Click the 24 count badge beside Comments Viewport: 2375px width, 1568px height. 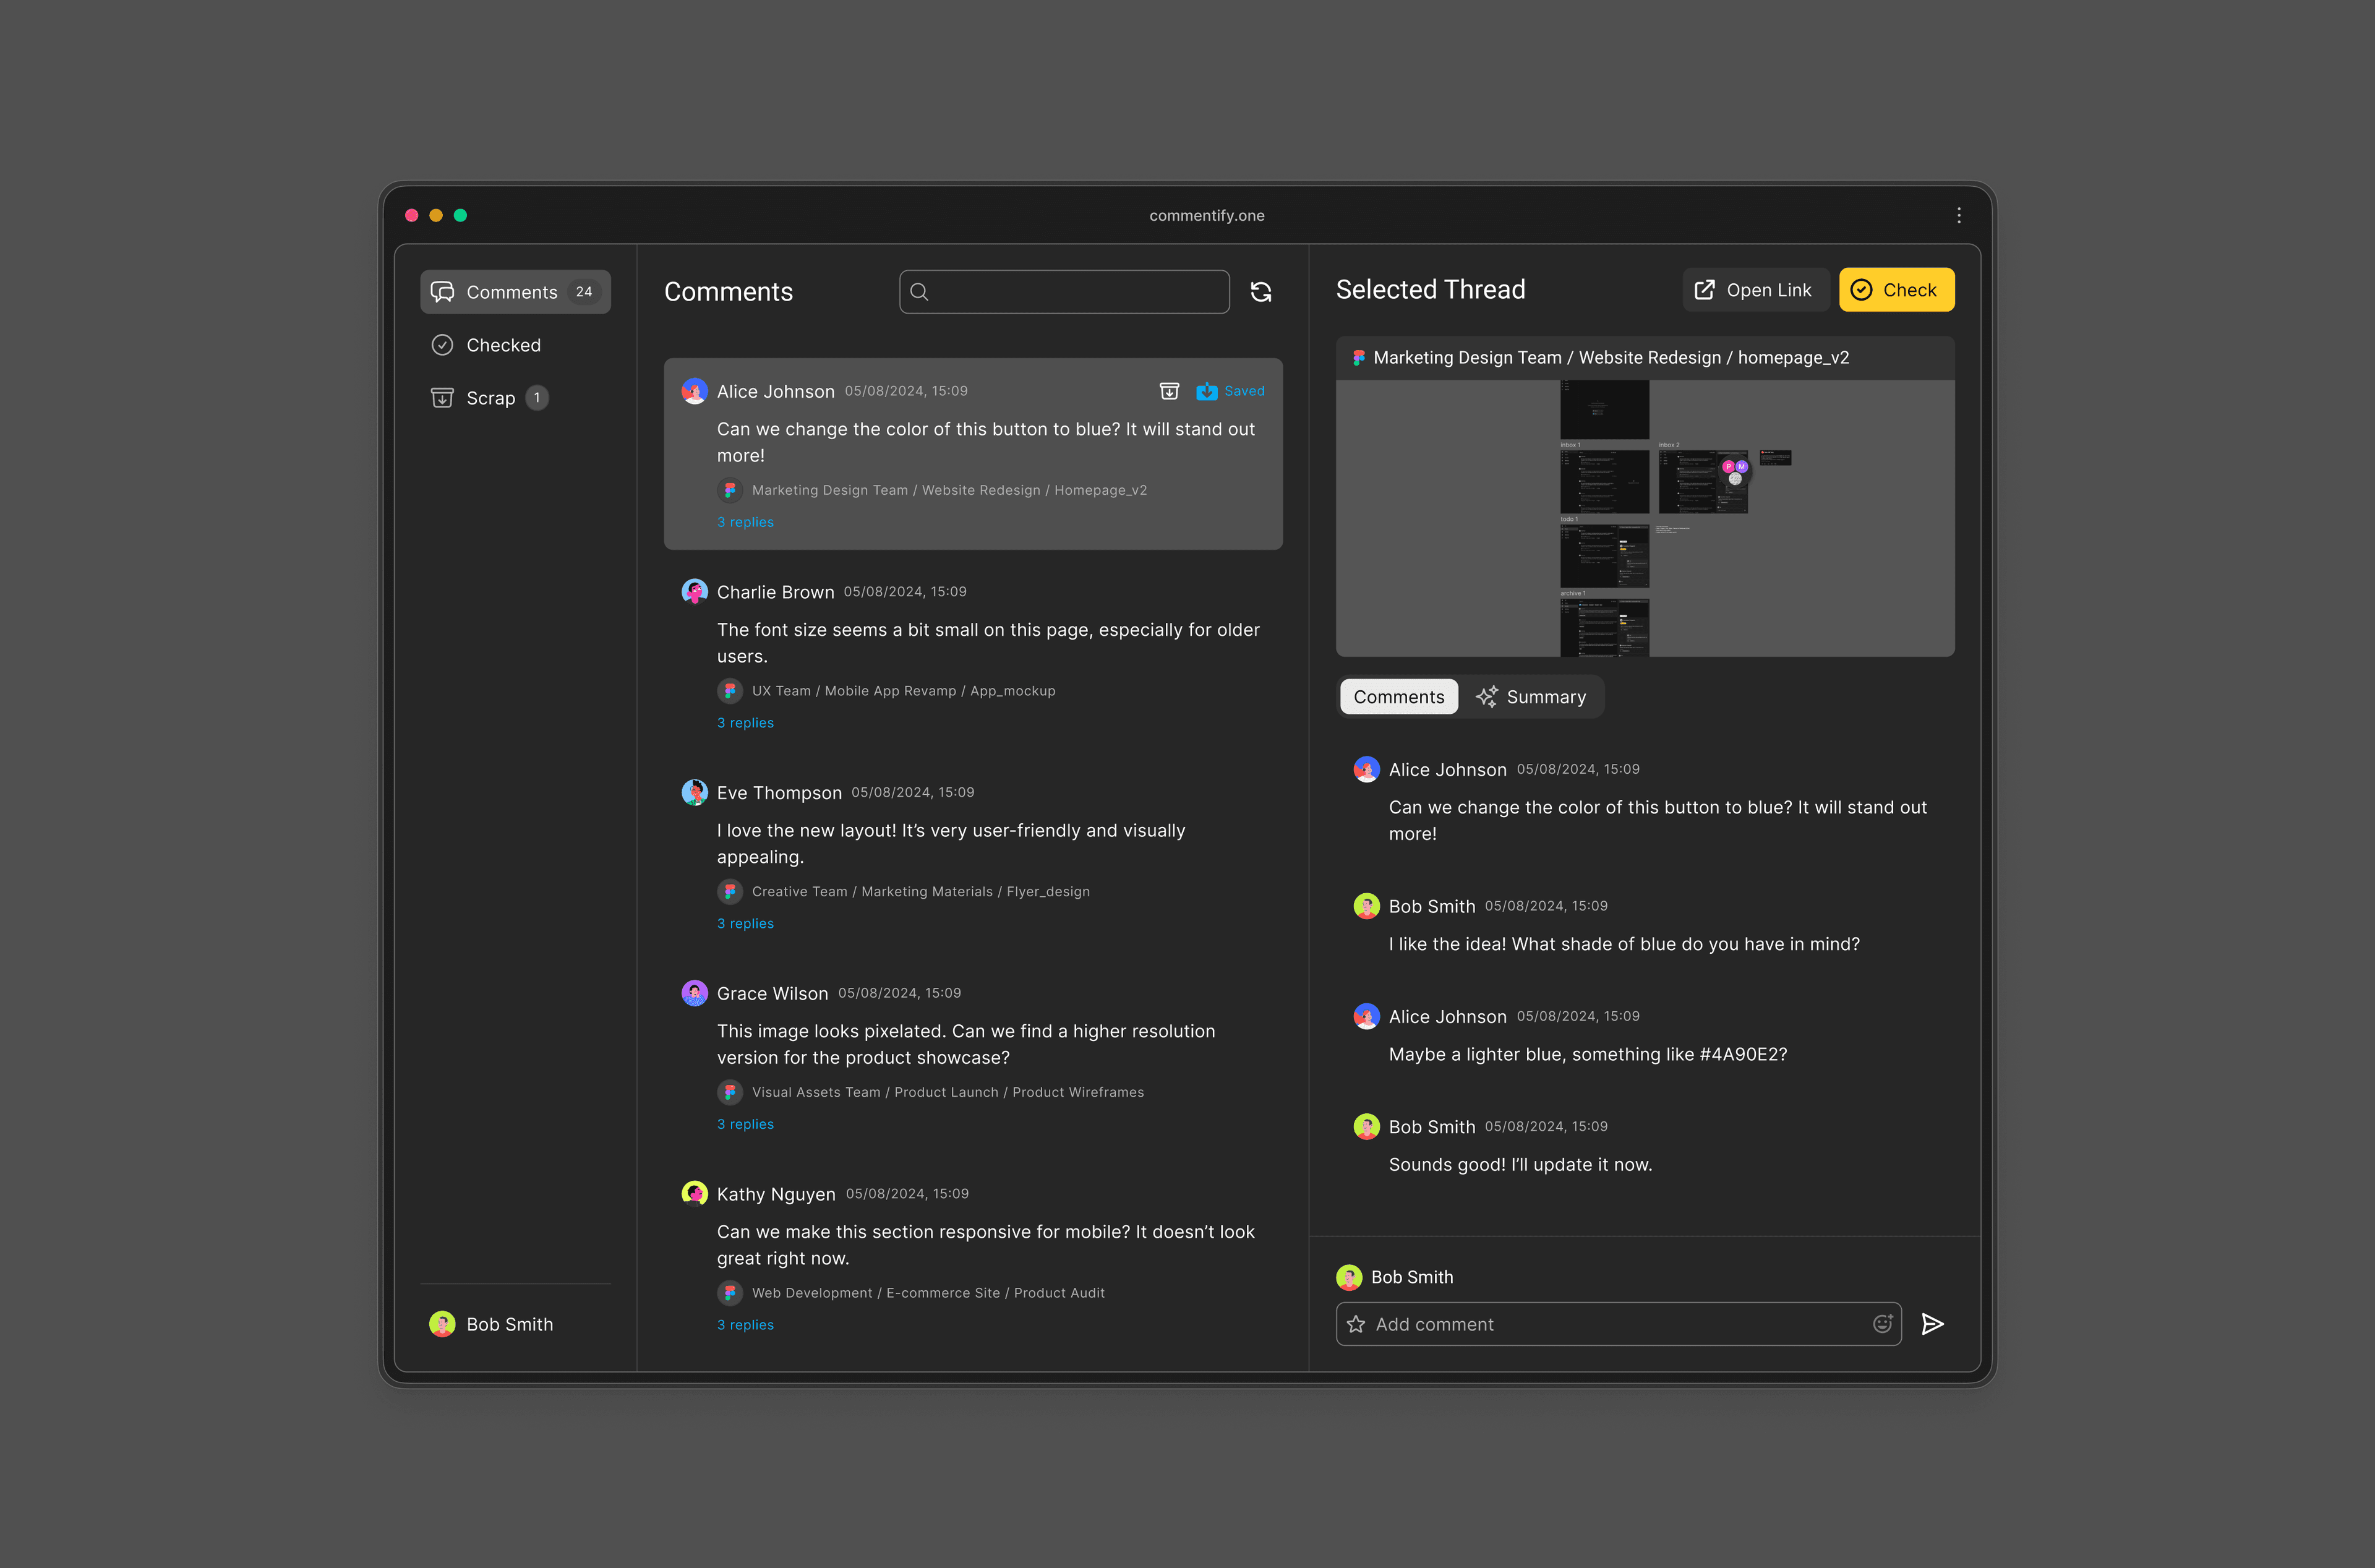[x=584, y=292]
